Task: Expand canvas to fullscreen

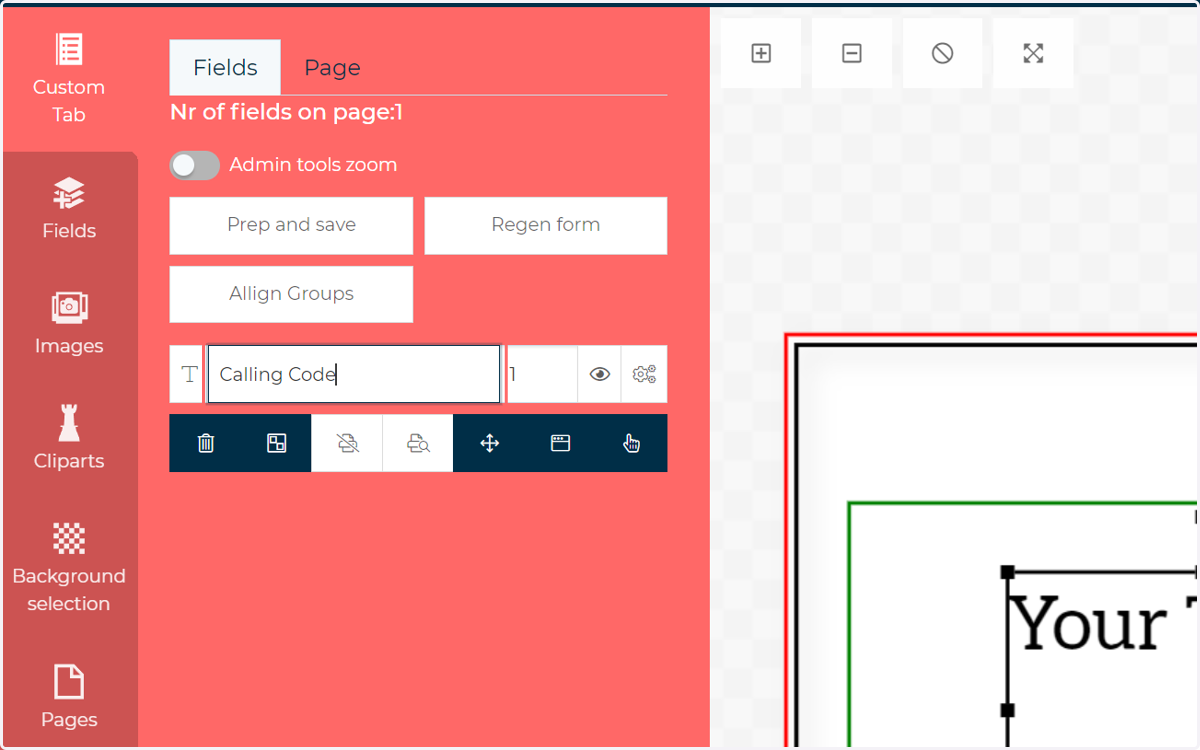Action: coord(1034,53)
